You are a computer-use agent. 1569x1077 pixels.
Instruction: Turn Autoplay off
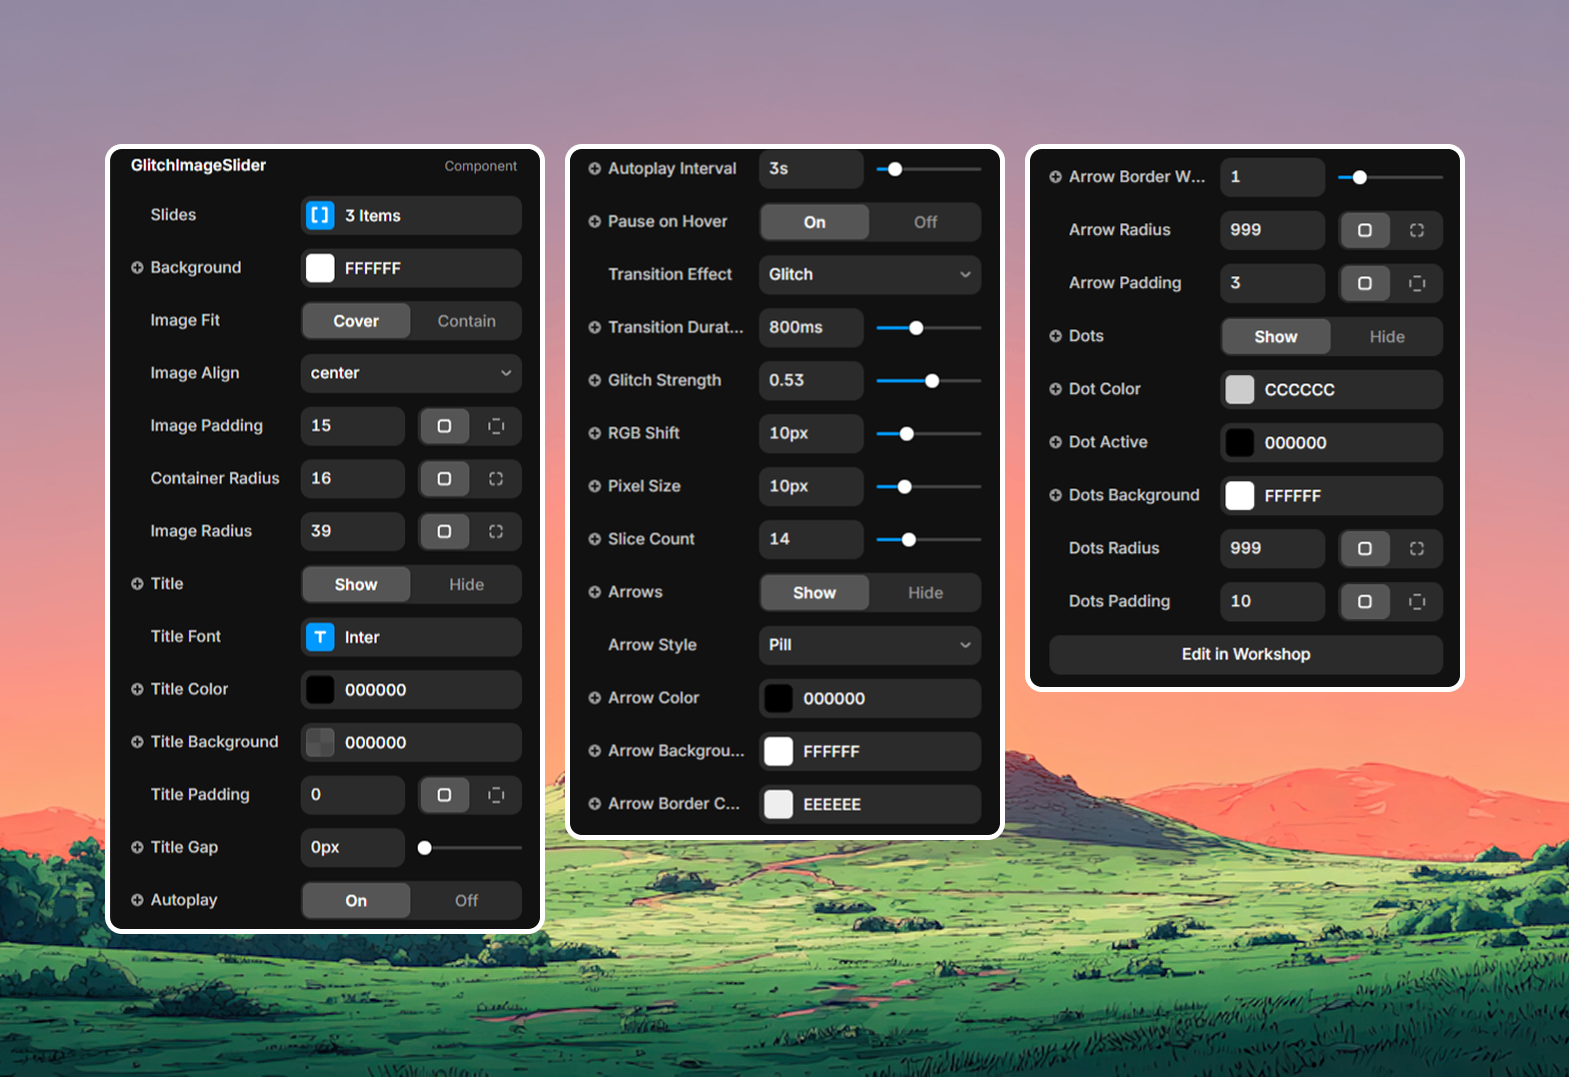(466, 900)
